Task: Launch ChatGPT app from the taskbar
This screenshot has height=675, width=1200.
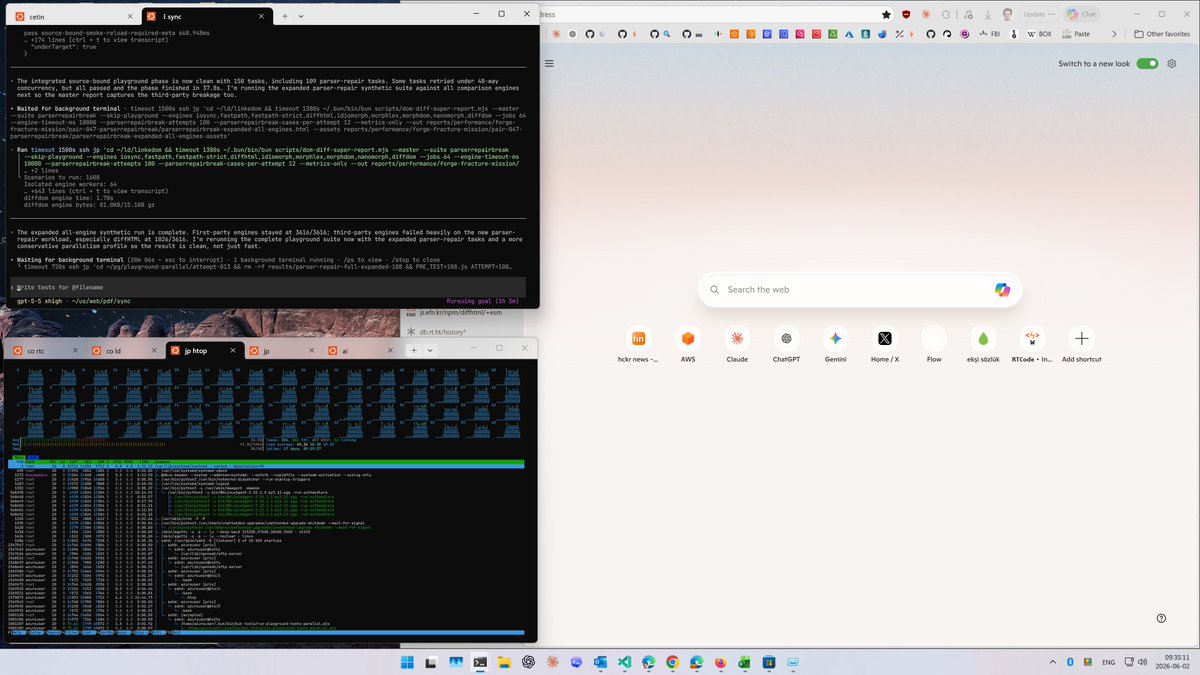Action: (528, 662)
